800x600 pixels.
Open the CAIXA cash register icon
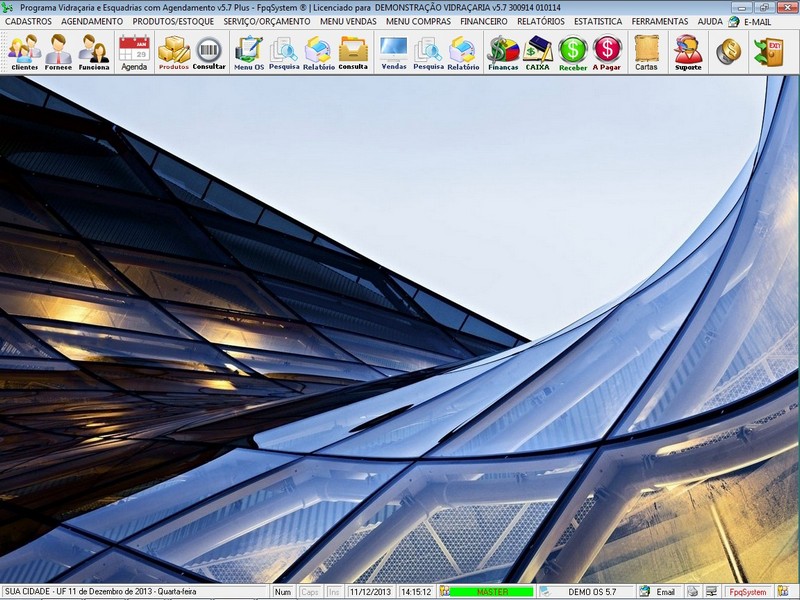pos(538,51)
